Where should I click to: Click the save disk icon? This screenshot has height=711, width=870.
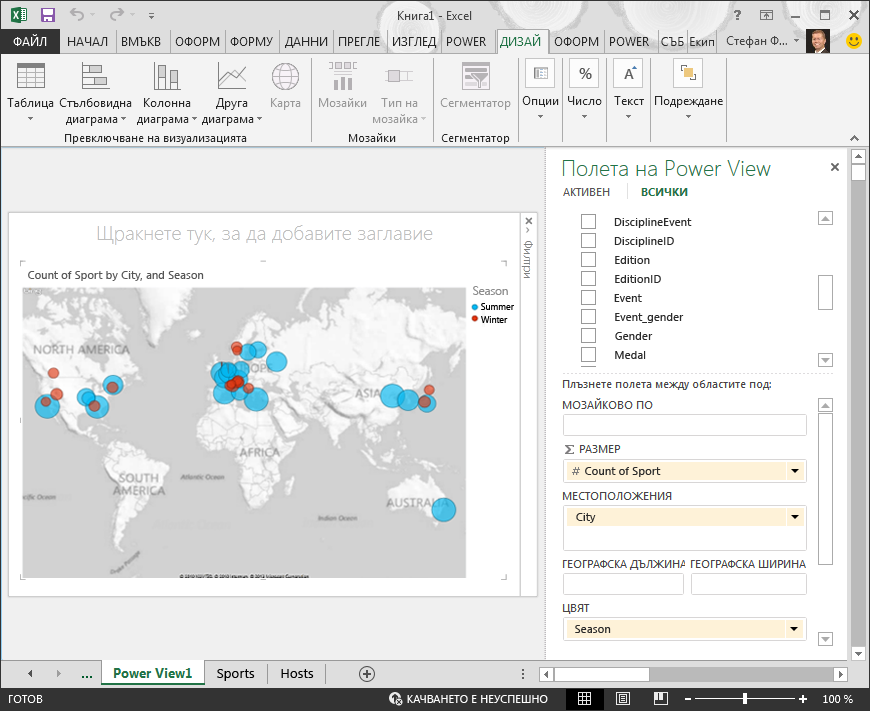48,15
